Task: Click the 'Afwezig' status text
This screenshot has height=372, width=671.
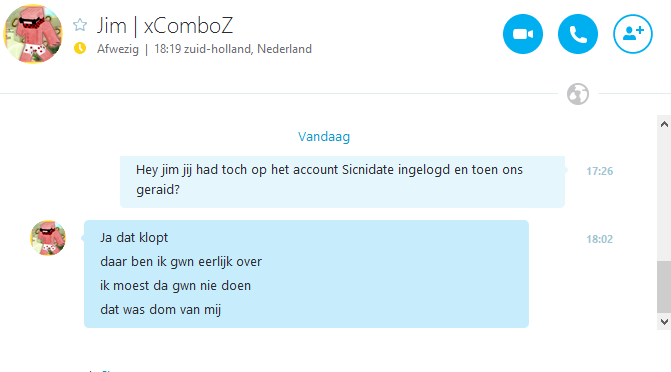Action: pyautogui.click(x=118, y=49)
